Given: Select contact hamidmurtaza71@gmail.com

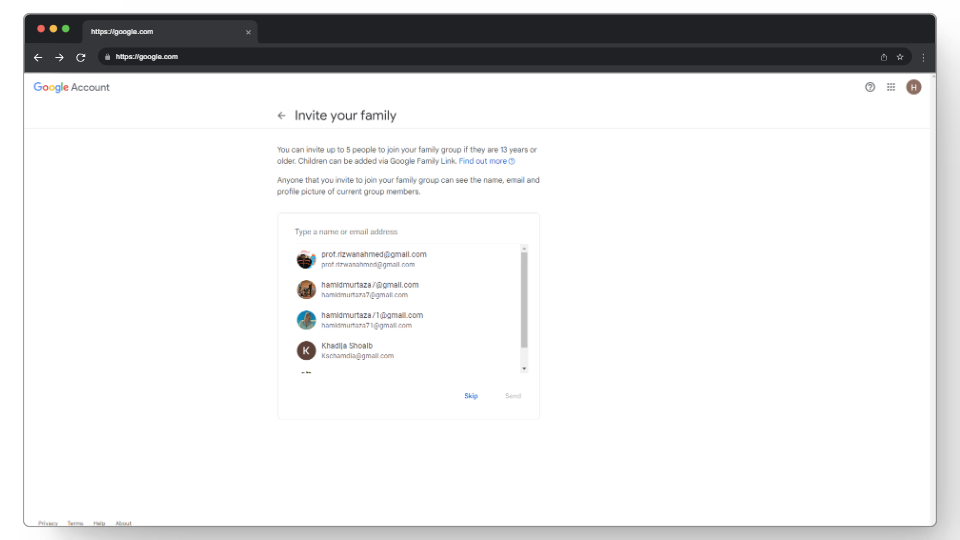Looking at the screenshot, I should (x=408, y=320).
